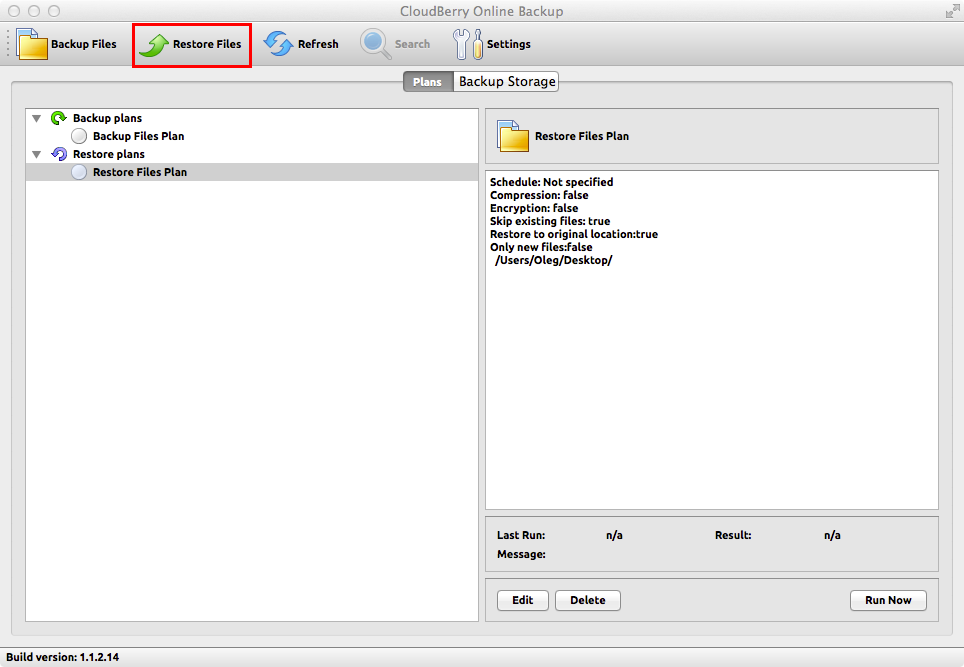Click the green Backup plans cycle icon
Image resolution: width=964 pixels, height=667 pixels.
pyautogui.click(x=58, y=117)
